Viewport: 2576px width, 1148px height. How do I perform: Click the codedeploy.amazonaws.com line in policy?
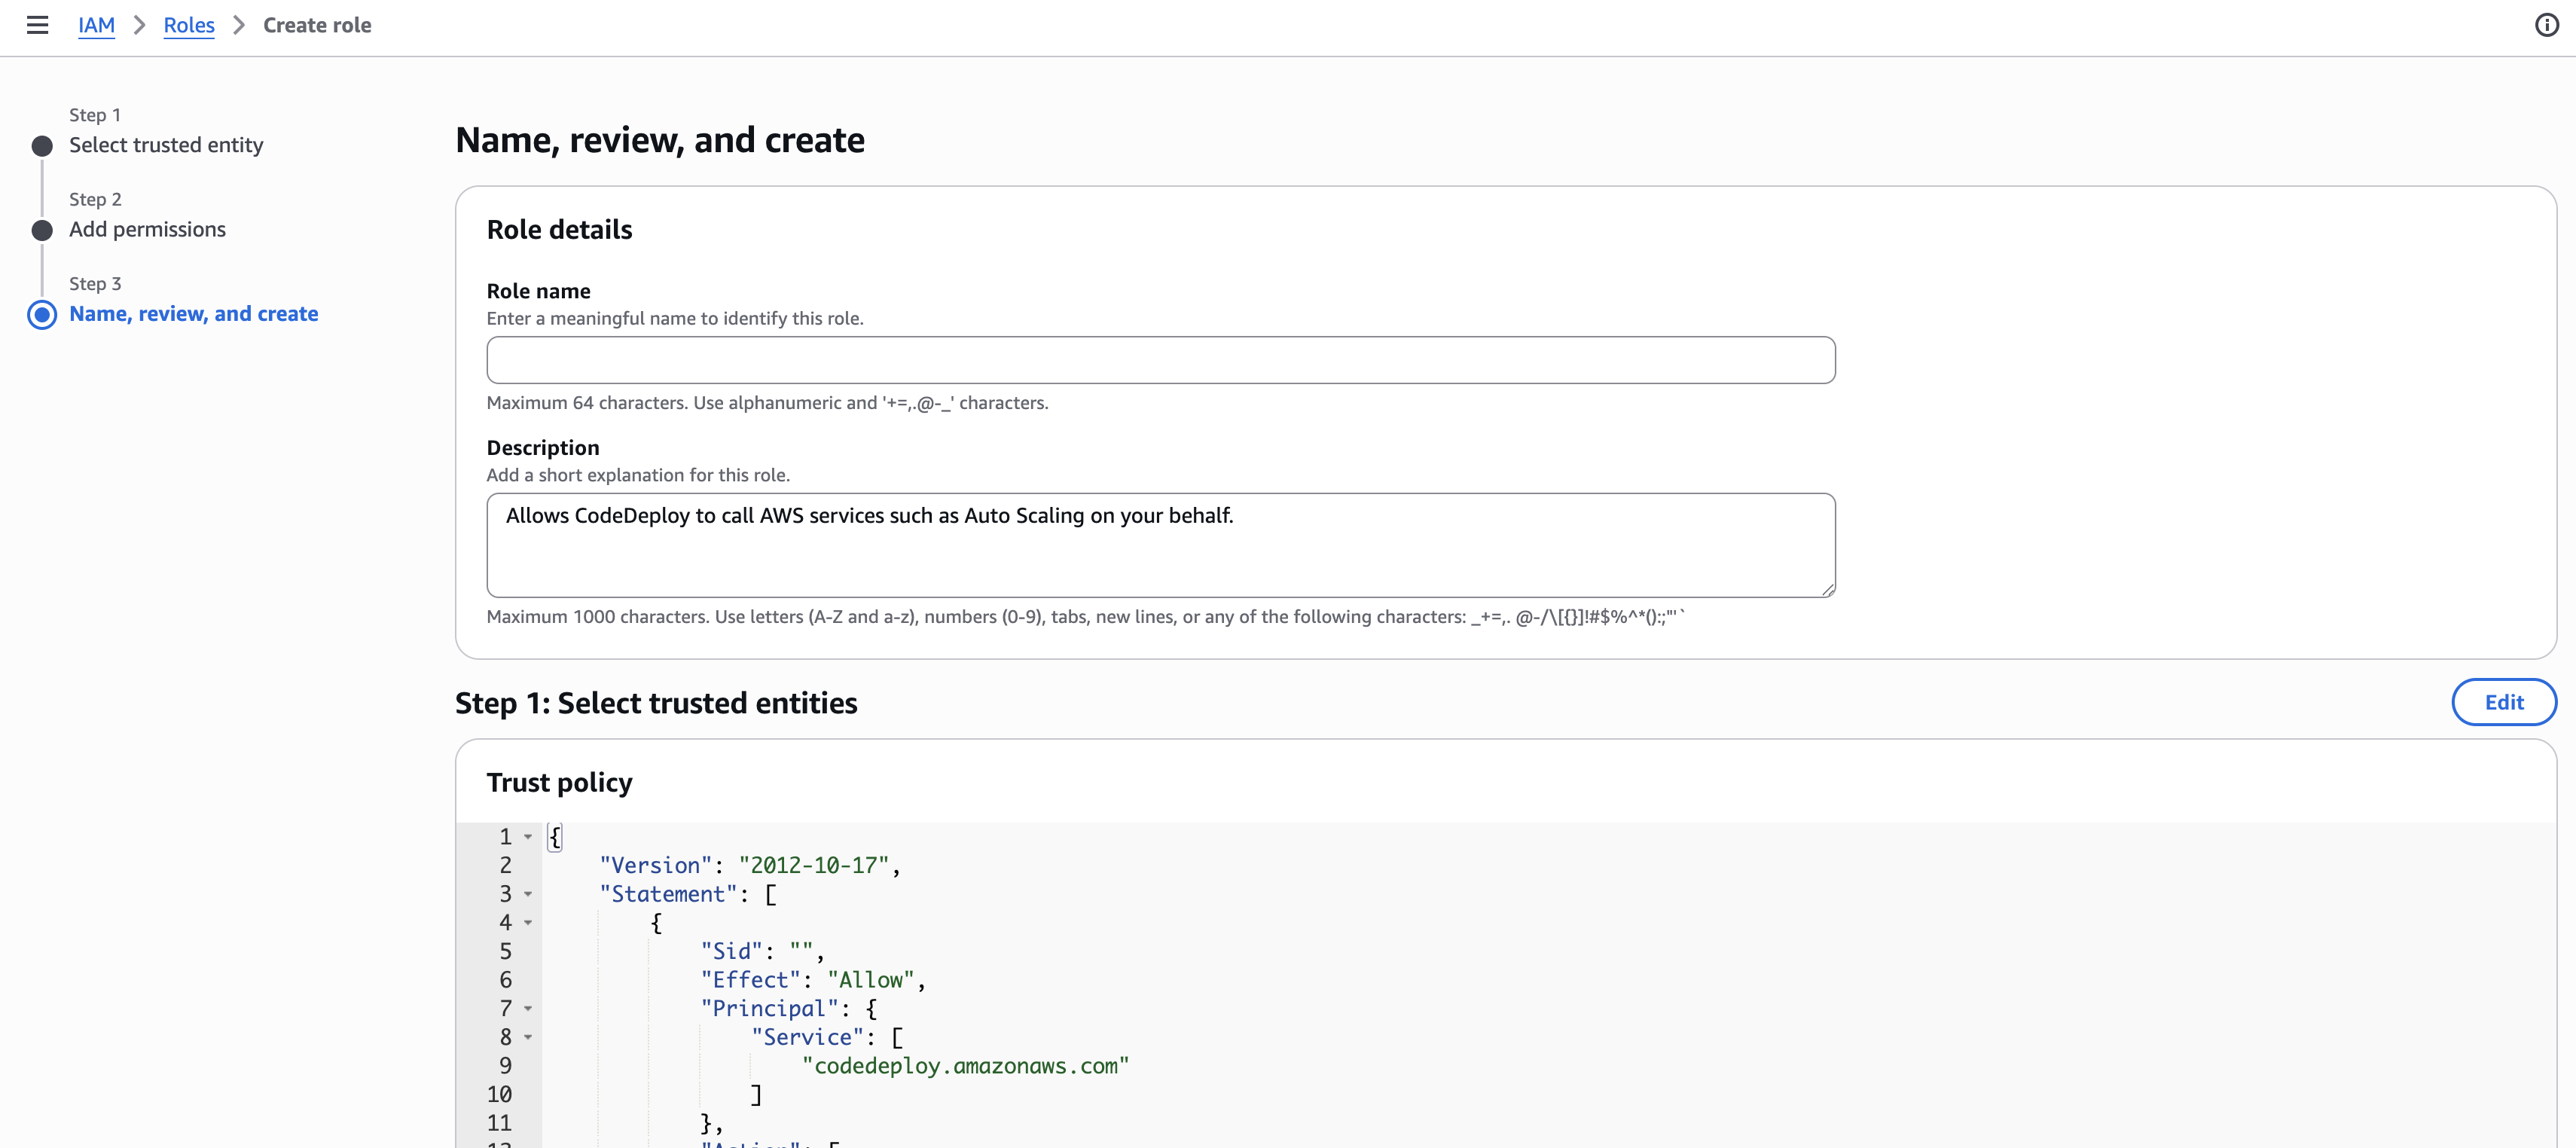pyautogui.click(x=965, y=1067)
